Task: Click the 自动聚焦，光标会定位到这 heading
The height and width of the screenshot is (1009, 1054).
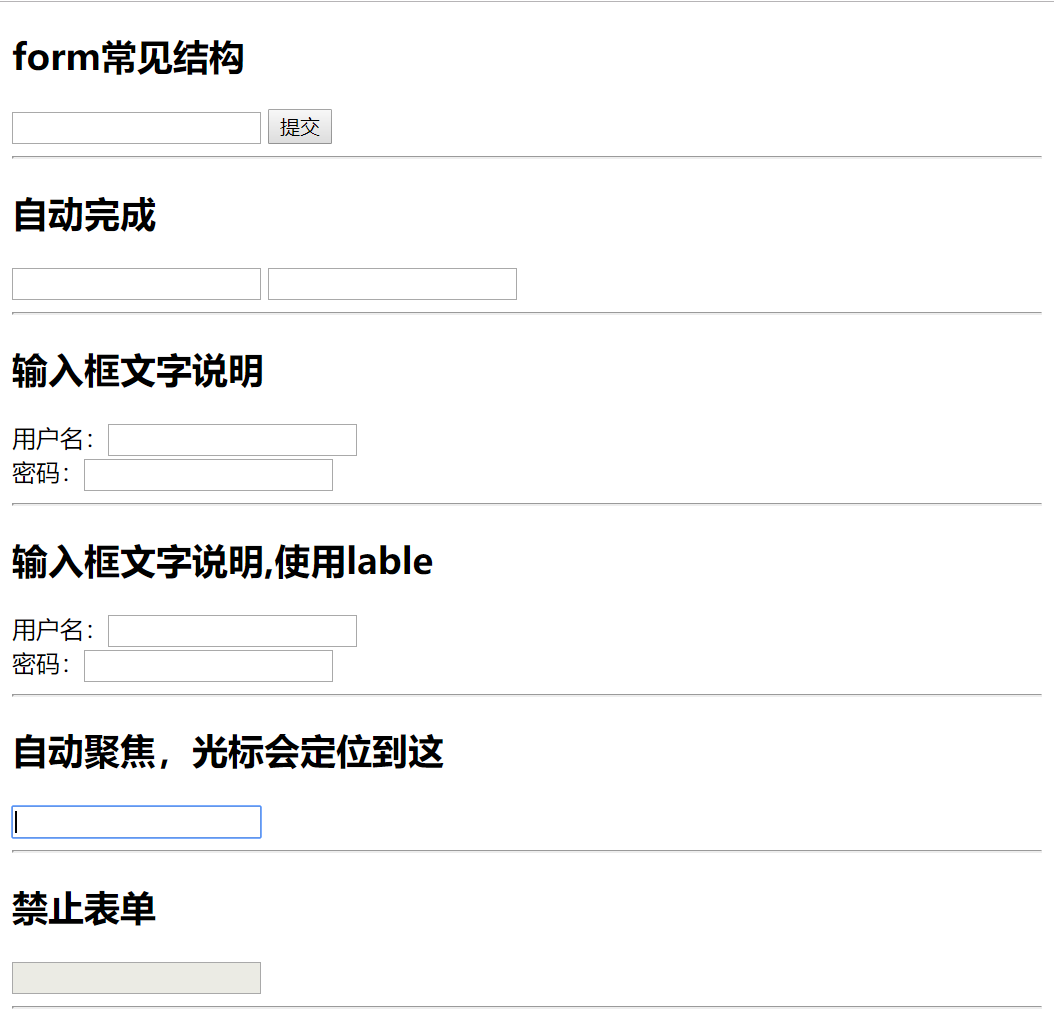Action: coord(227,752)
